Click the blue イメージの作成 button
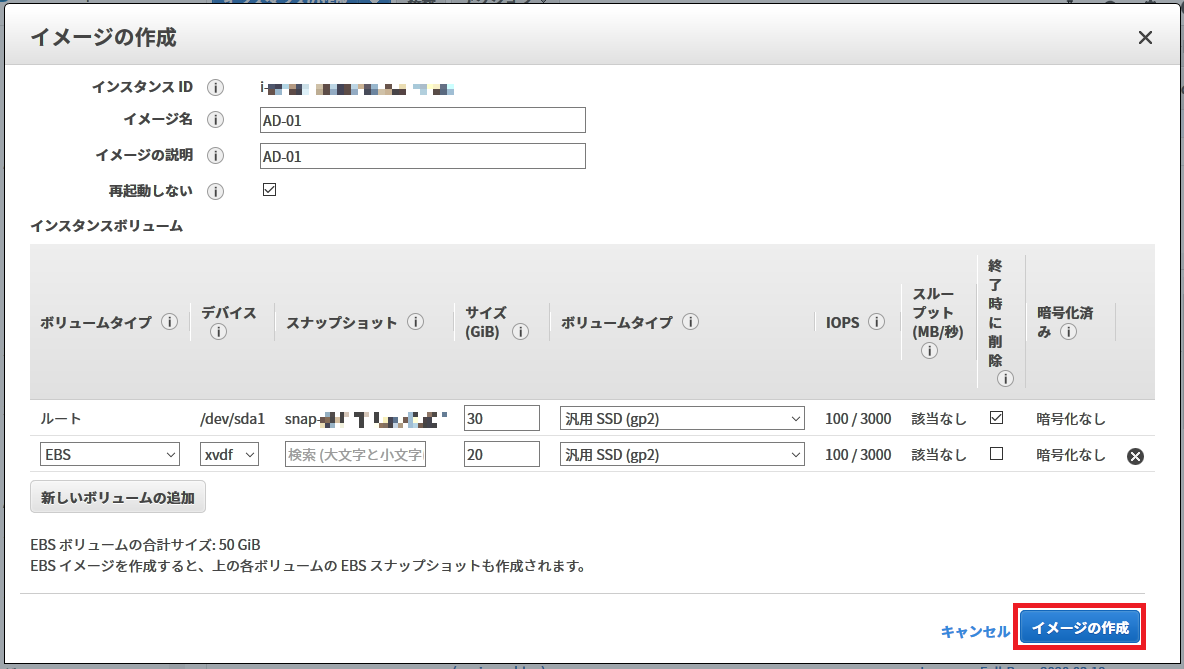The image size is (1184, 669). point(1080,628)
